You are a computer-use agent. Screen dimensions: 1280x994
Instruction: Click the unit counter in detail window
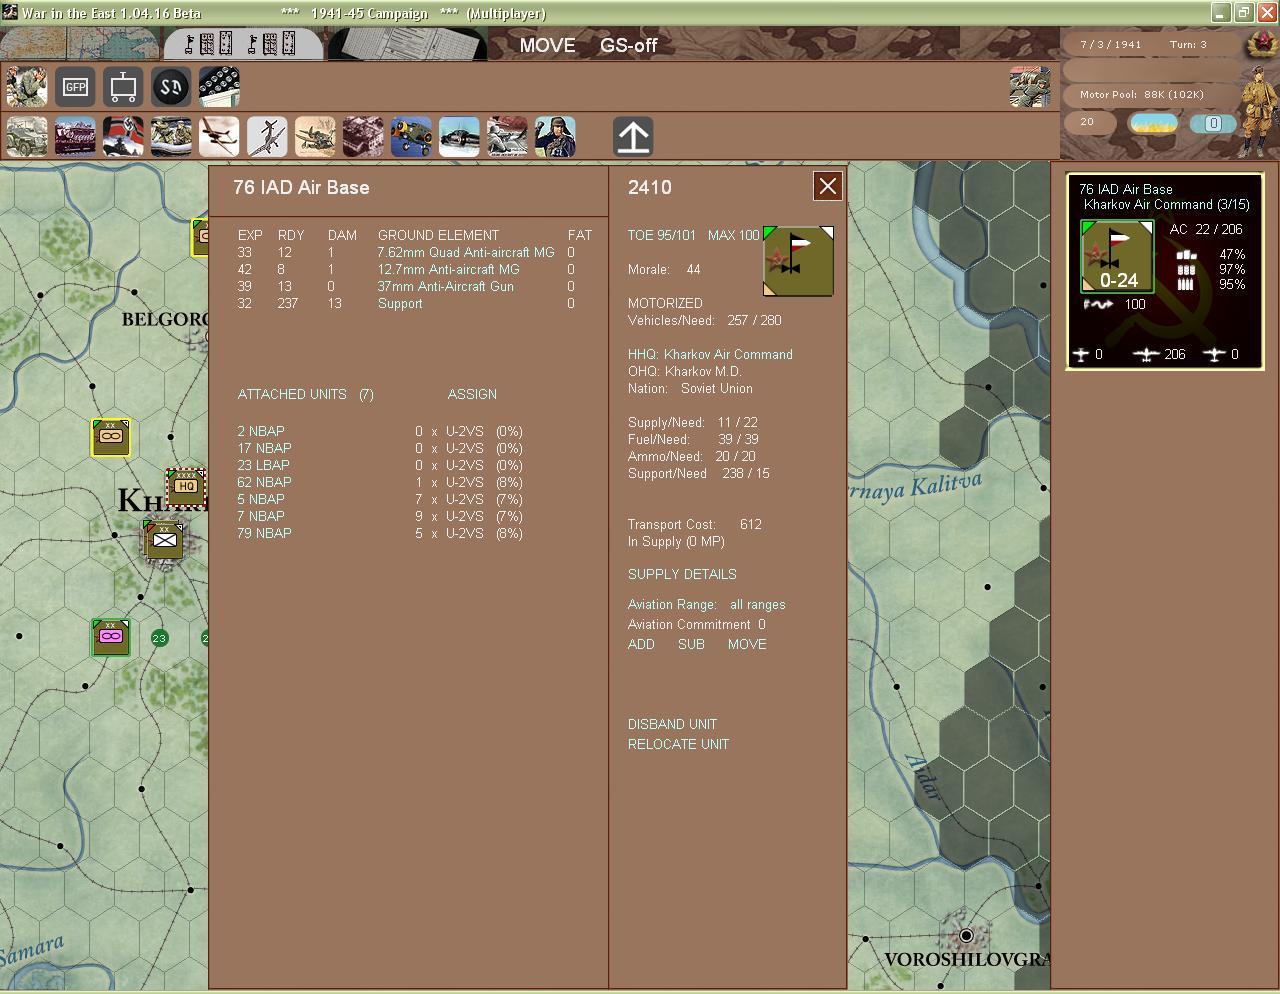[798, 261]
